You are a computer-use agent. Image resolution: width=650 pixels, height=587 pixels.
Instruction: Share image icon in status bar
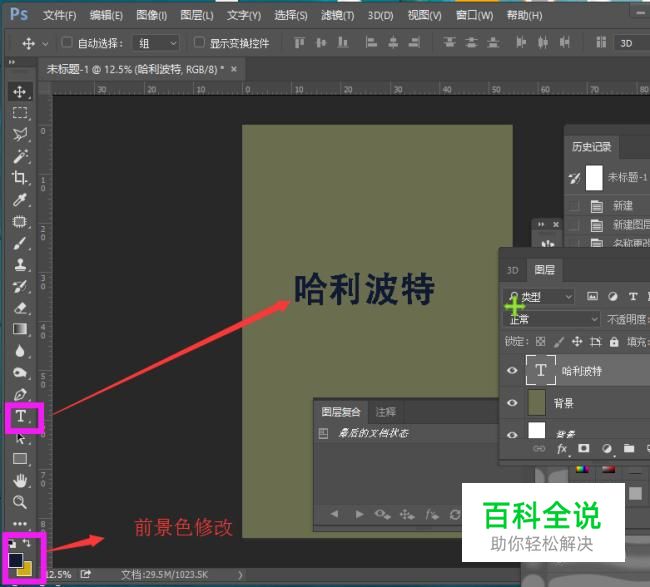pos(85,574)
